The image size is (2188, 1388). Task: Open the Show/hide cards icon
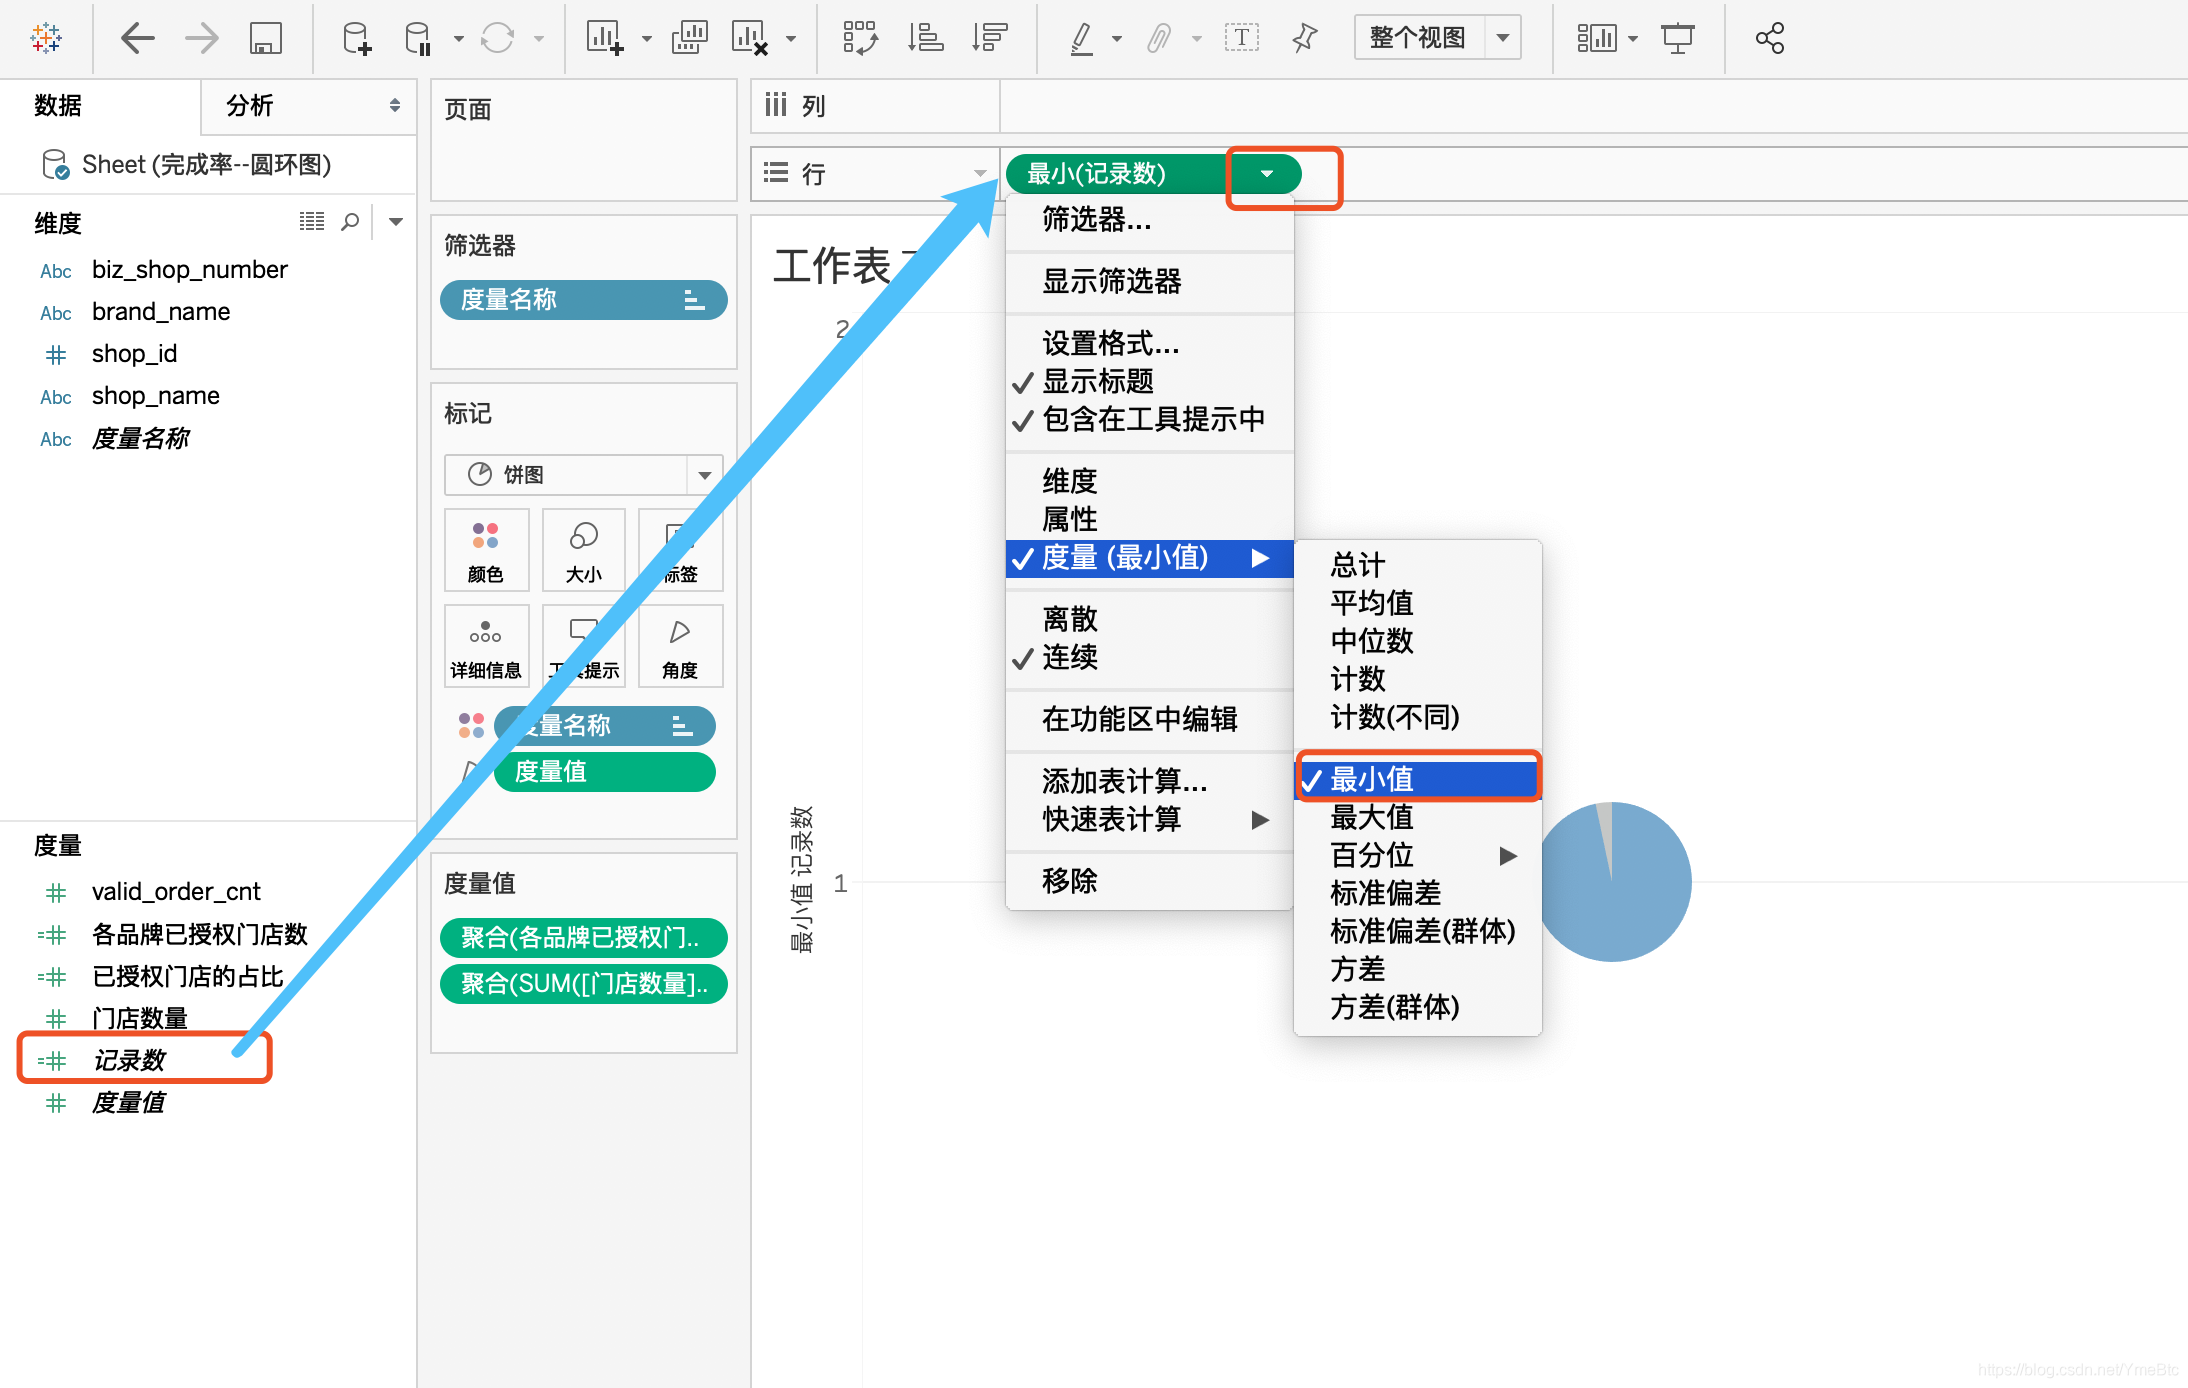[x=1596, y=38]
